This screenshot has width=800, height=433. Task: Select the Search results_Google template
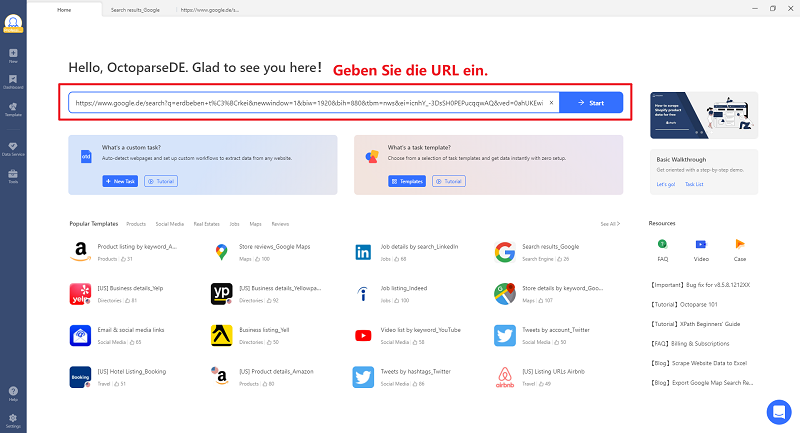(x=537, y=252)
